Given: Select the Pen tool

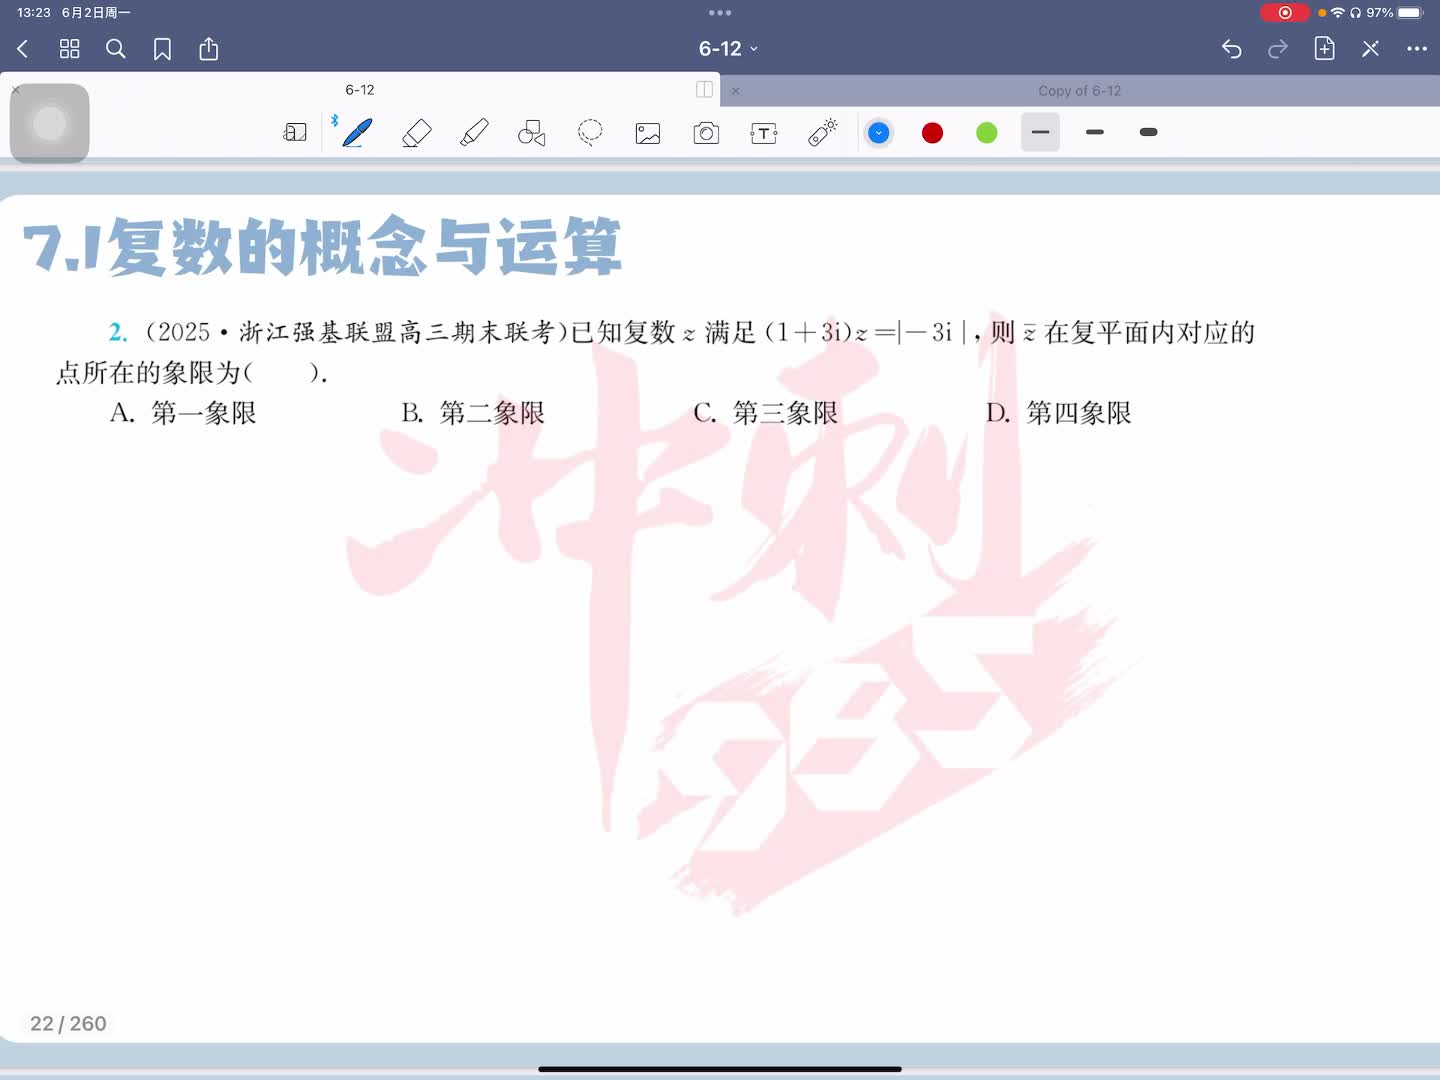Looking at the screenshot, I should pos(357,133).
